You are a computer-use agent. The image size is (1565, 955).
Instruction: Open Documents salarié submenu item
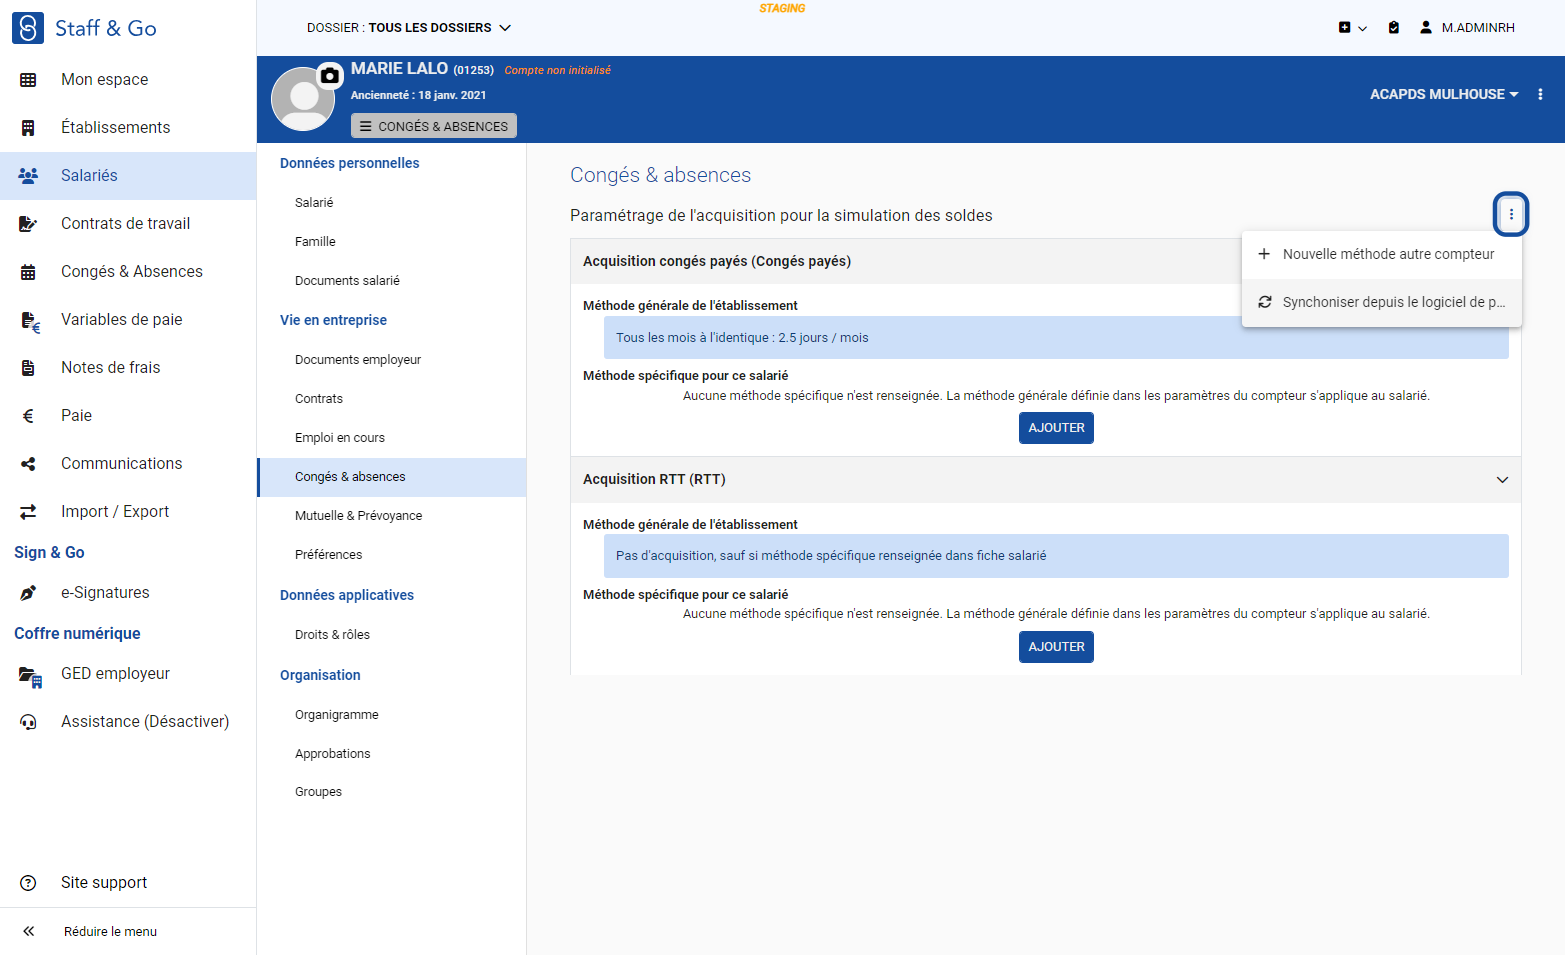tap(392, 281)
